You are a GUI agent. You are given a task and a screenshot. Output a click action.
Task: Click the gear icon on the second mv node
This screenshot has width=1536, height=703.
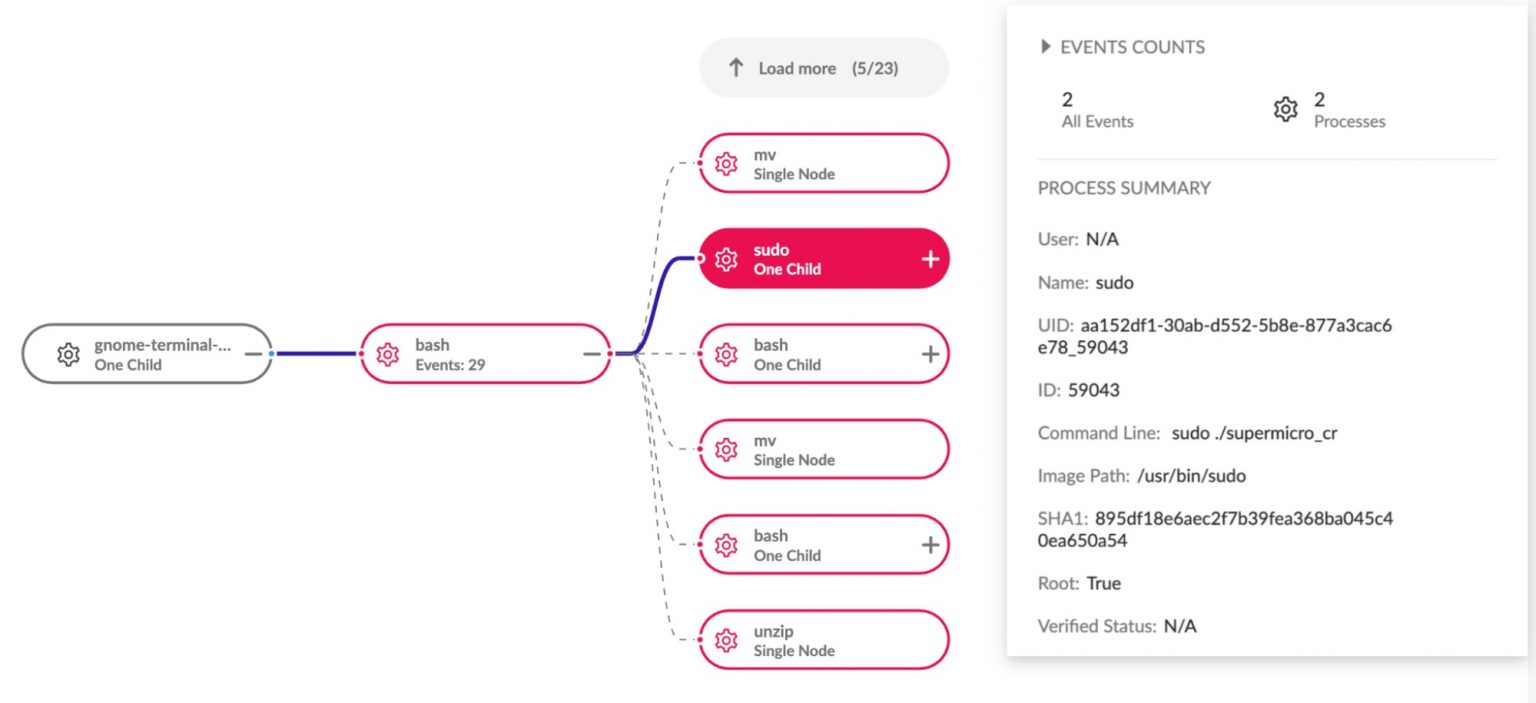coord(727,449)
